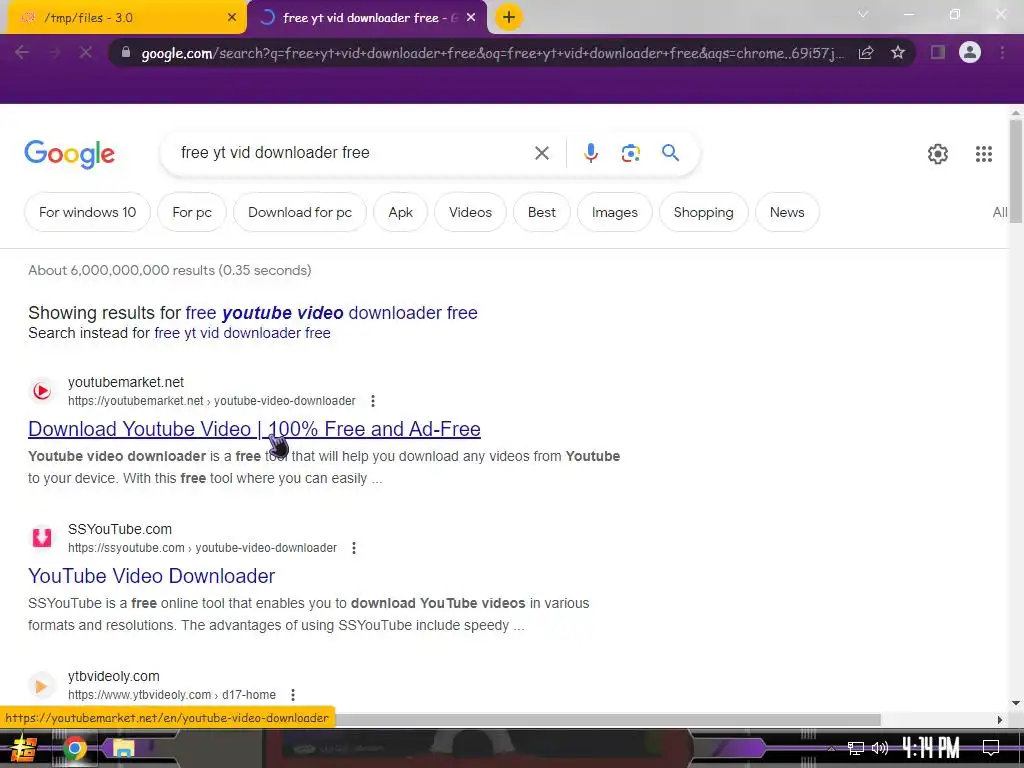The height and width of the screenshot is (768, 1024).
Task: Open Google settings gear icon
Action: pos(938,154)
